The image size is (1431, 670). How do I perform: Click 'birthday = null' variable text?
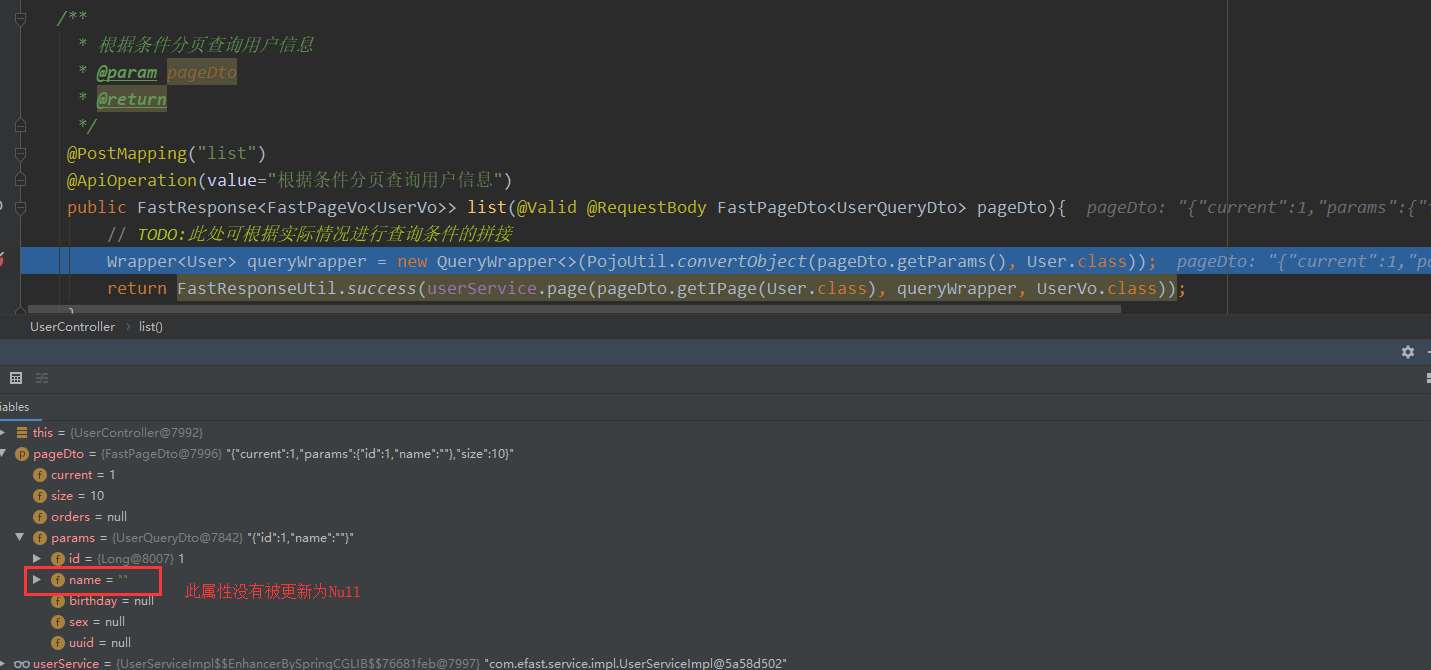111,601
